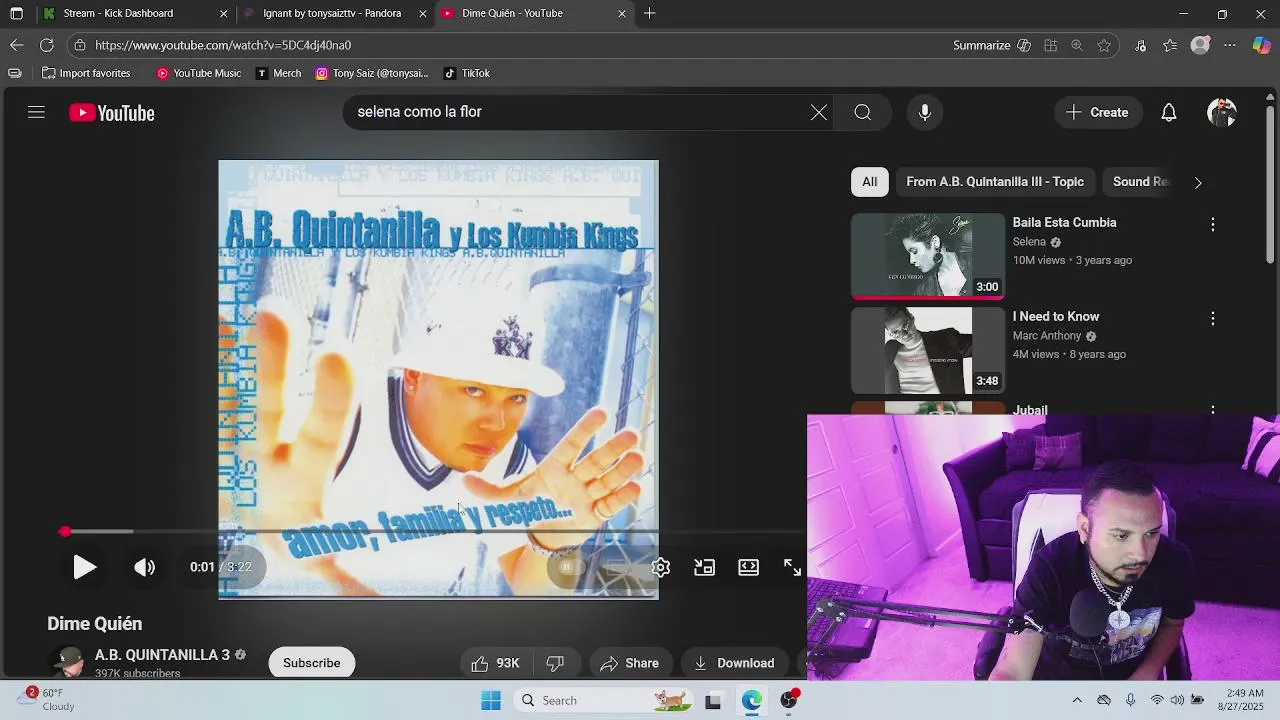The width and height of the screenshot is (1280, 720).
Task: Open YouTube notifications bell
Action: tap(1169, 112)
